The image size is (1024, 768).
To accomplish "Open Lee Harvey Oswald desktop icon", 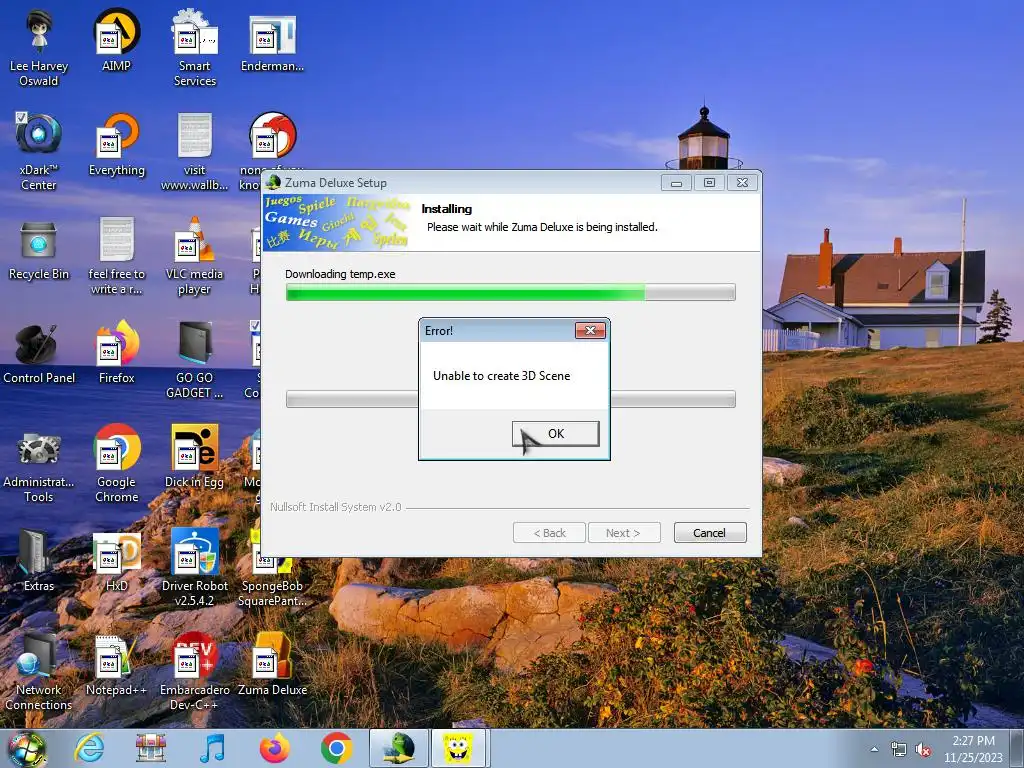I will 39,49.
